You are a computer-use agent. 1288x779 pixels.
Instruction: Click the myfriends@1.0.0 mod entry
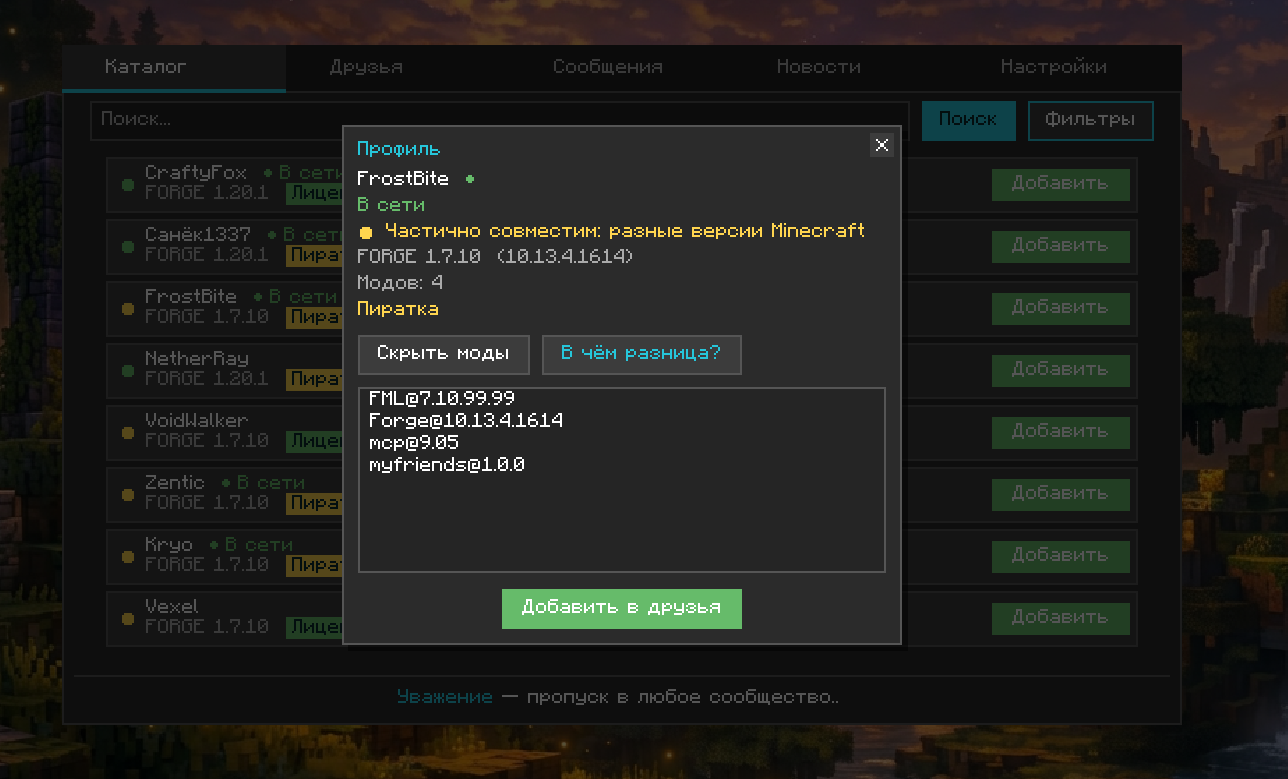[447, 465]
